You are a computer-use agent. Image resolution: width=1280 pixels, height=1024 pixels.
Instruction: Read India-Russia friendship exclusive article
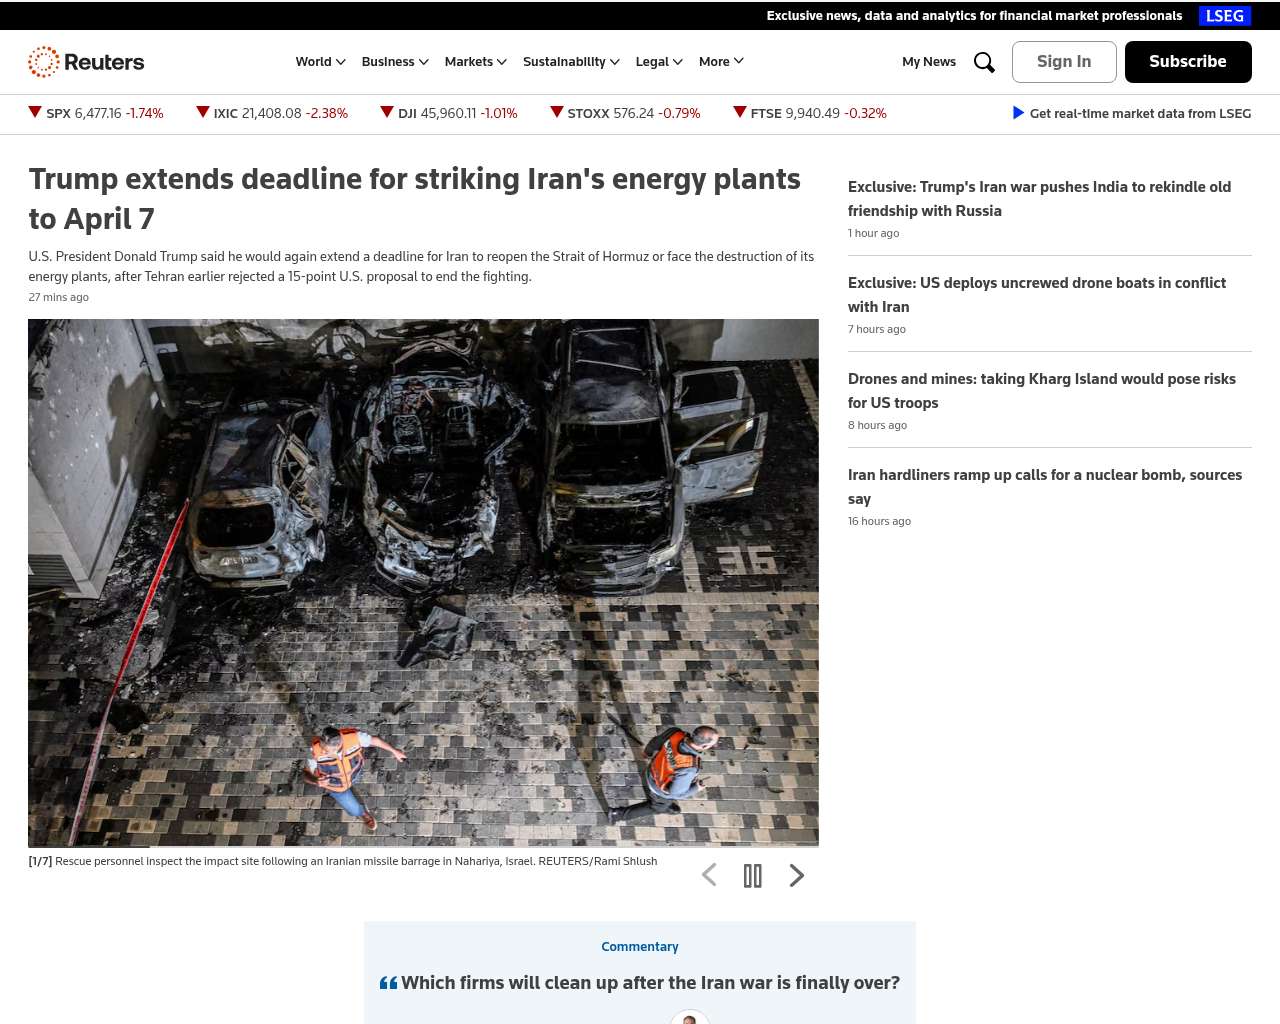click(1039, 199)
